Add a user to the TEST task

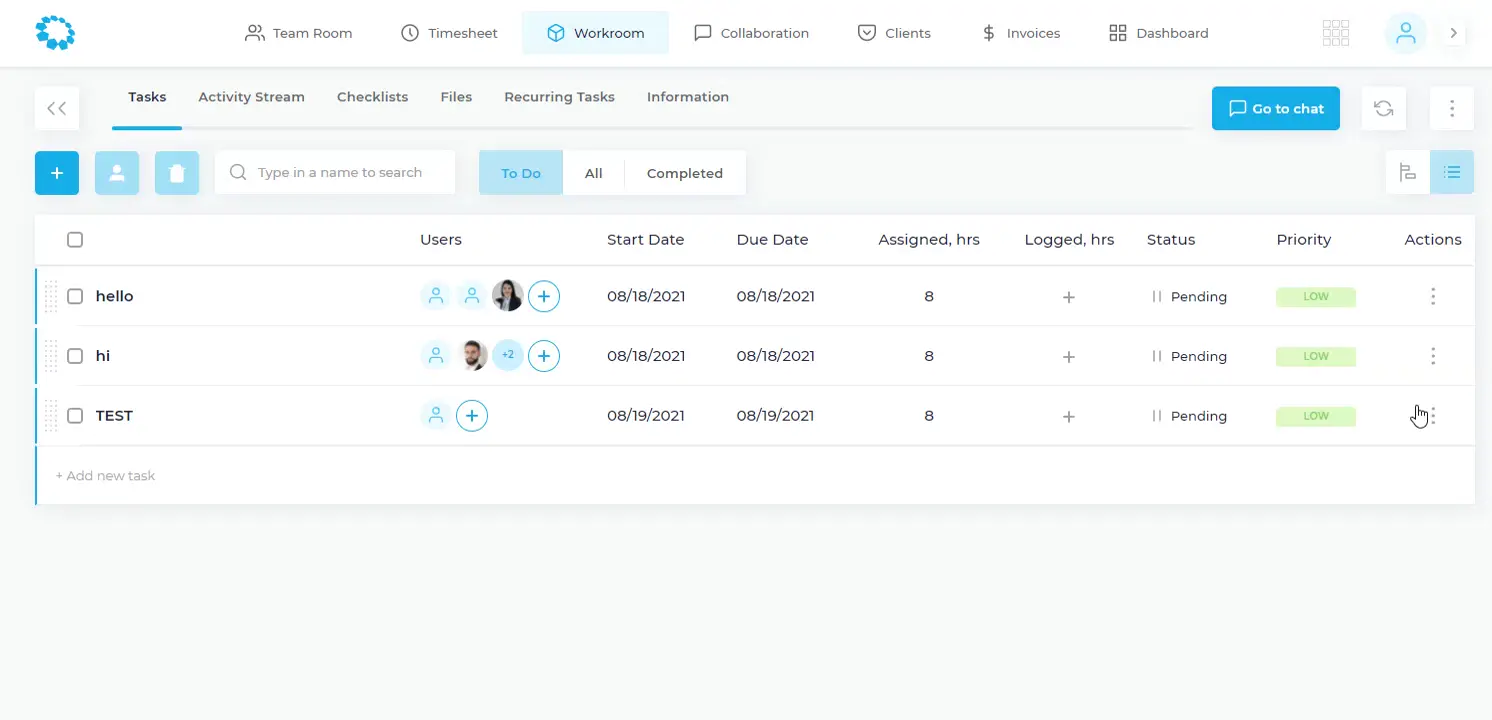(472, 416)
